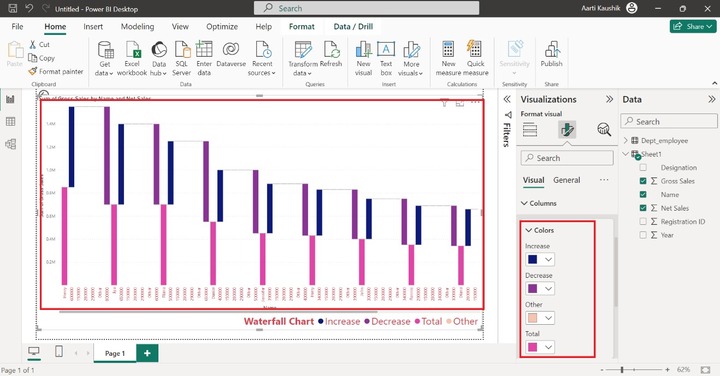Open the Enter data table tool
The image size is (720, 376).
(x=204, y=58)
